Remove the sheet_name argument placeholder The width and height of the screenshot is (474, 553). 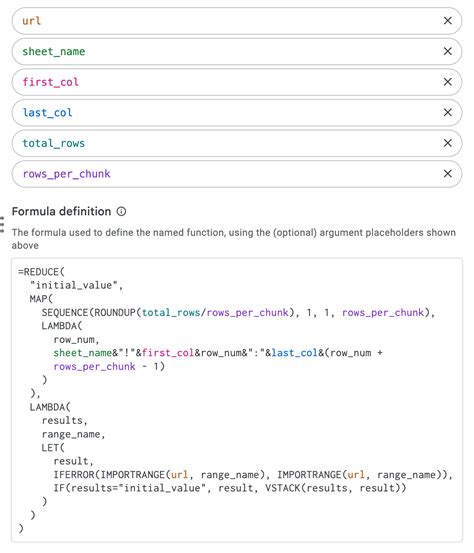coord(448,51)
